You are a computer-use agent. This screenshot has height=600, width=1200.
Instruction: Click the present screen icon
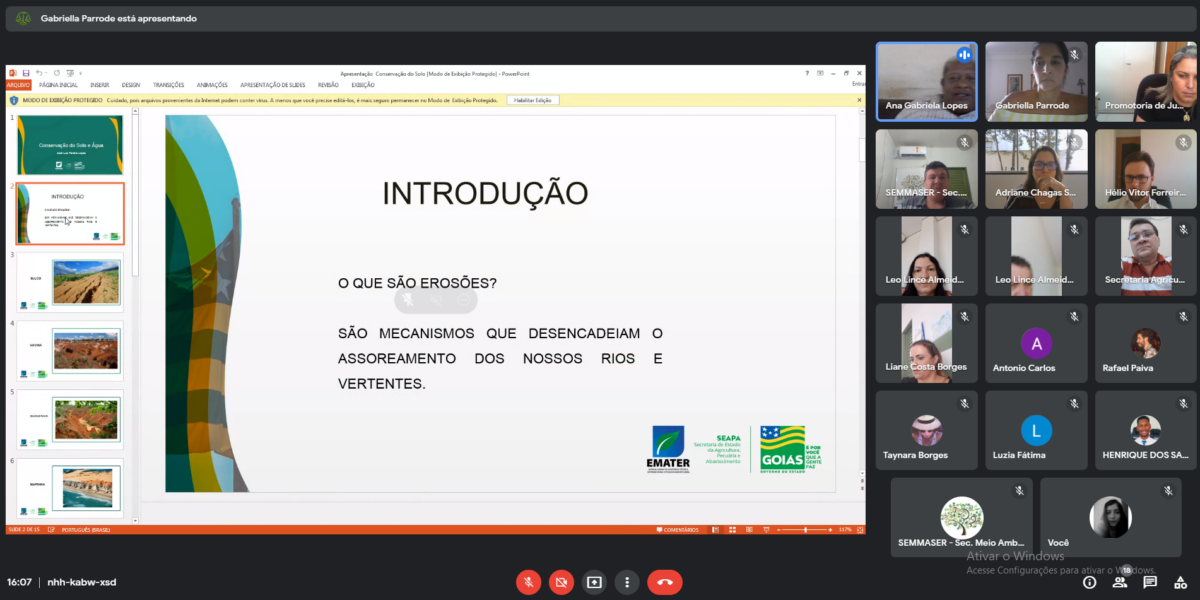[x=594, y=582]
